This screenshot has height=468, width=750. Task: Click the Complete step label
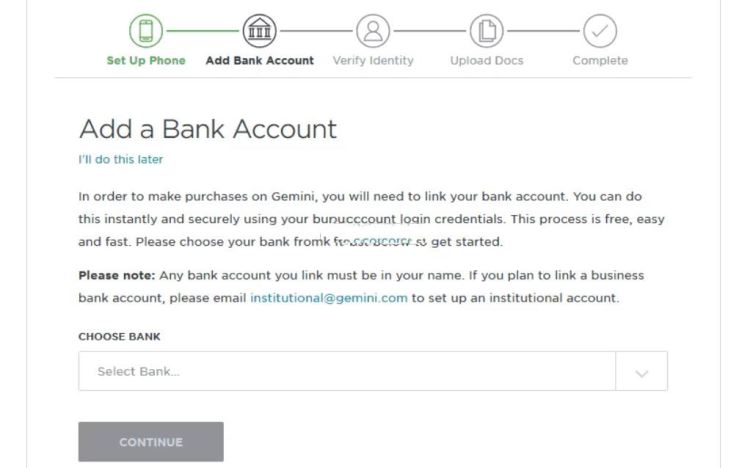(600, 61)
